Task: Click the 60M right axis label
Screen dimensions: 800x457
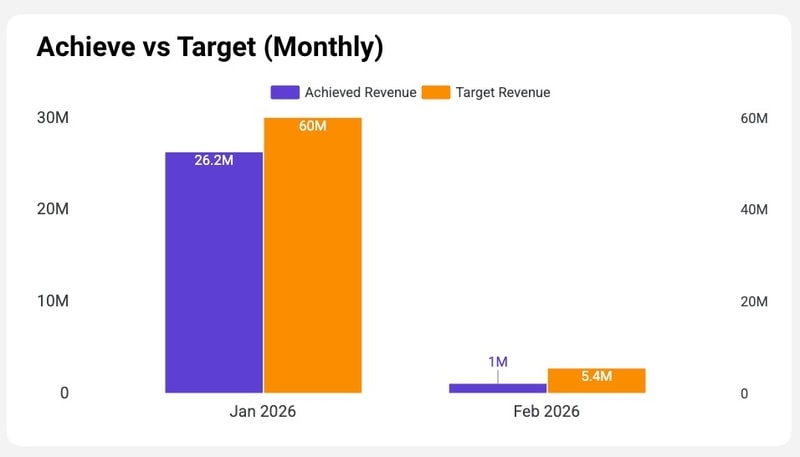Action: tap(753, 118)
